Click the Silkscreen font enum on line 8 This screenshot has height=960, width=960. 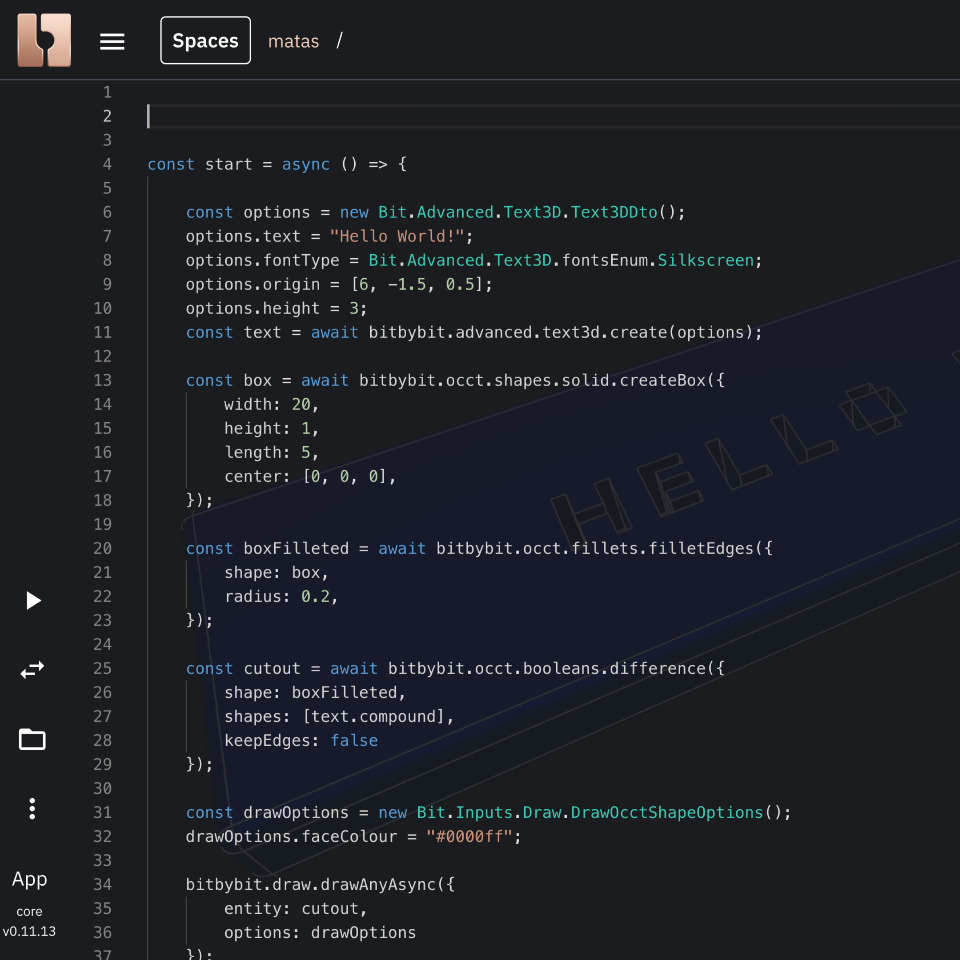coord(705,260)
